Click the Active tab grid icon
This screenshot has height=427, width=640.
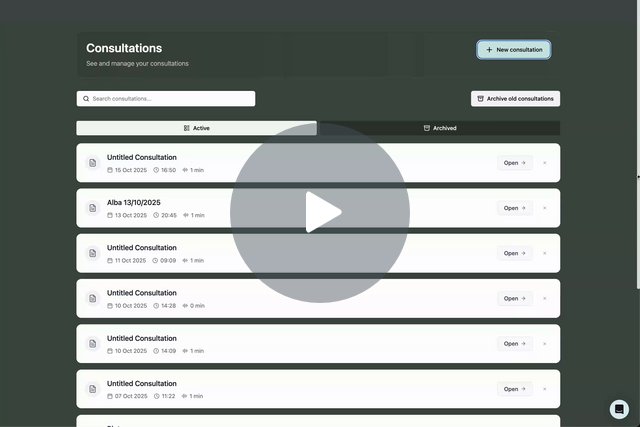(x=187, y=128)
